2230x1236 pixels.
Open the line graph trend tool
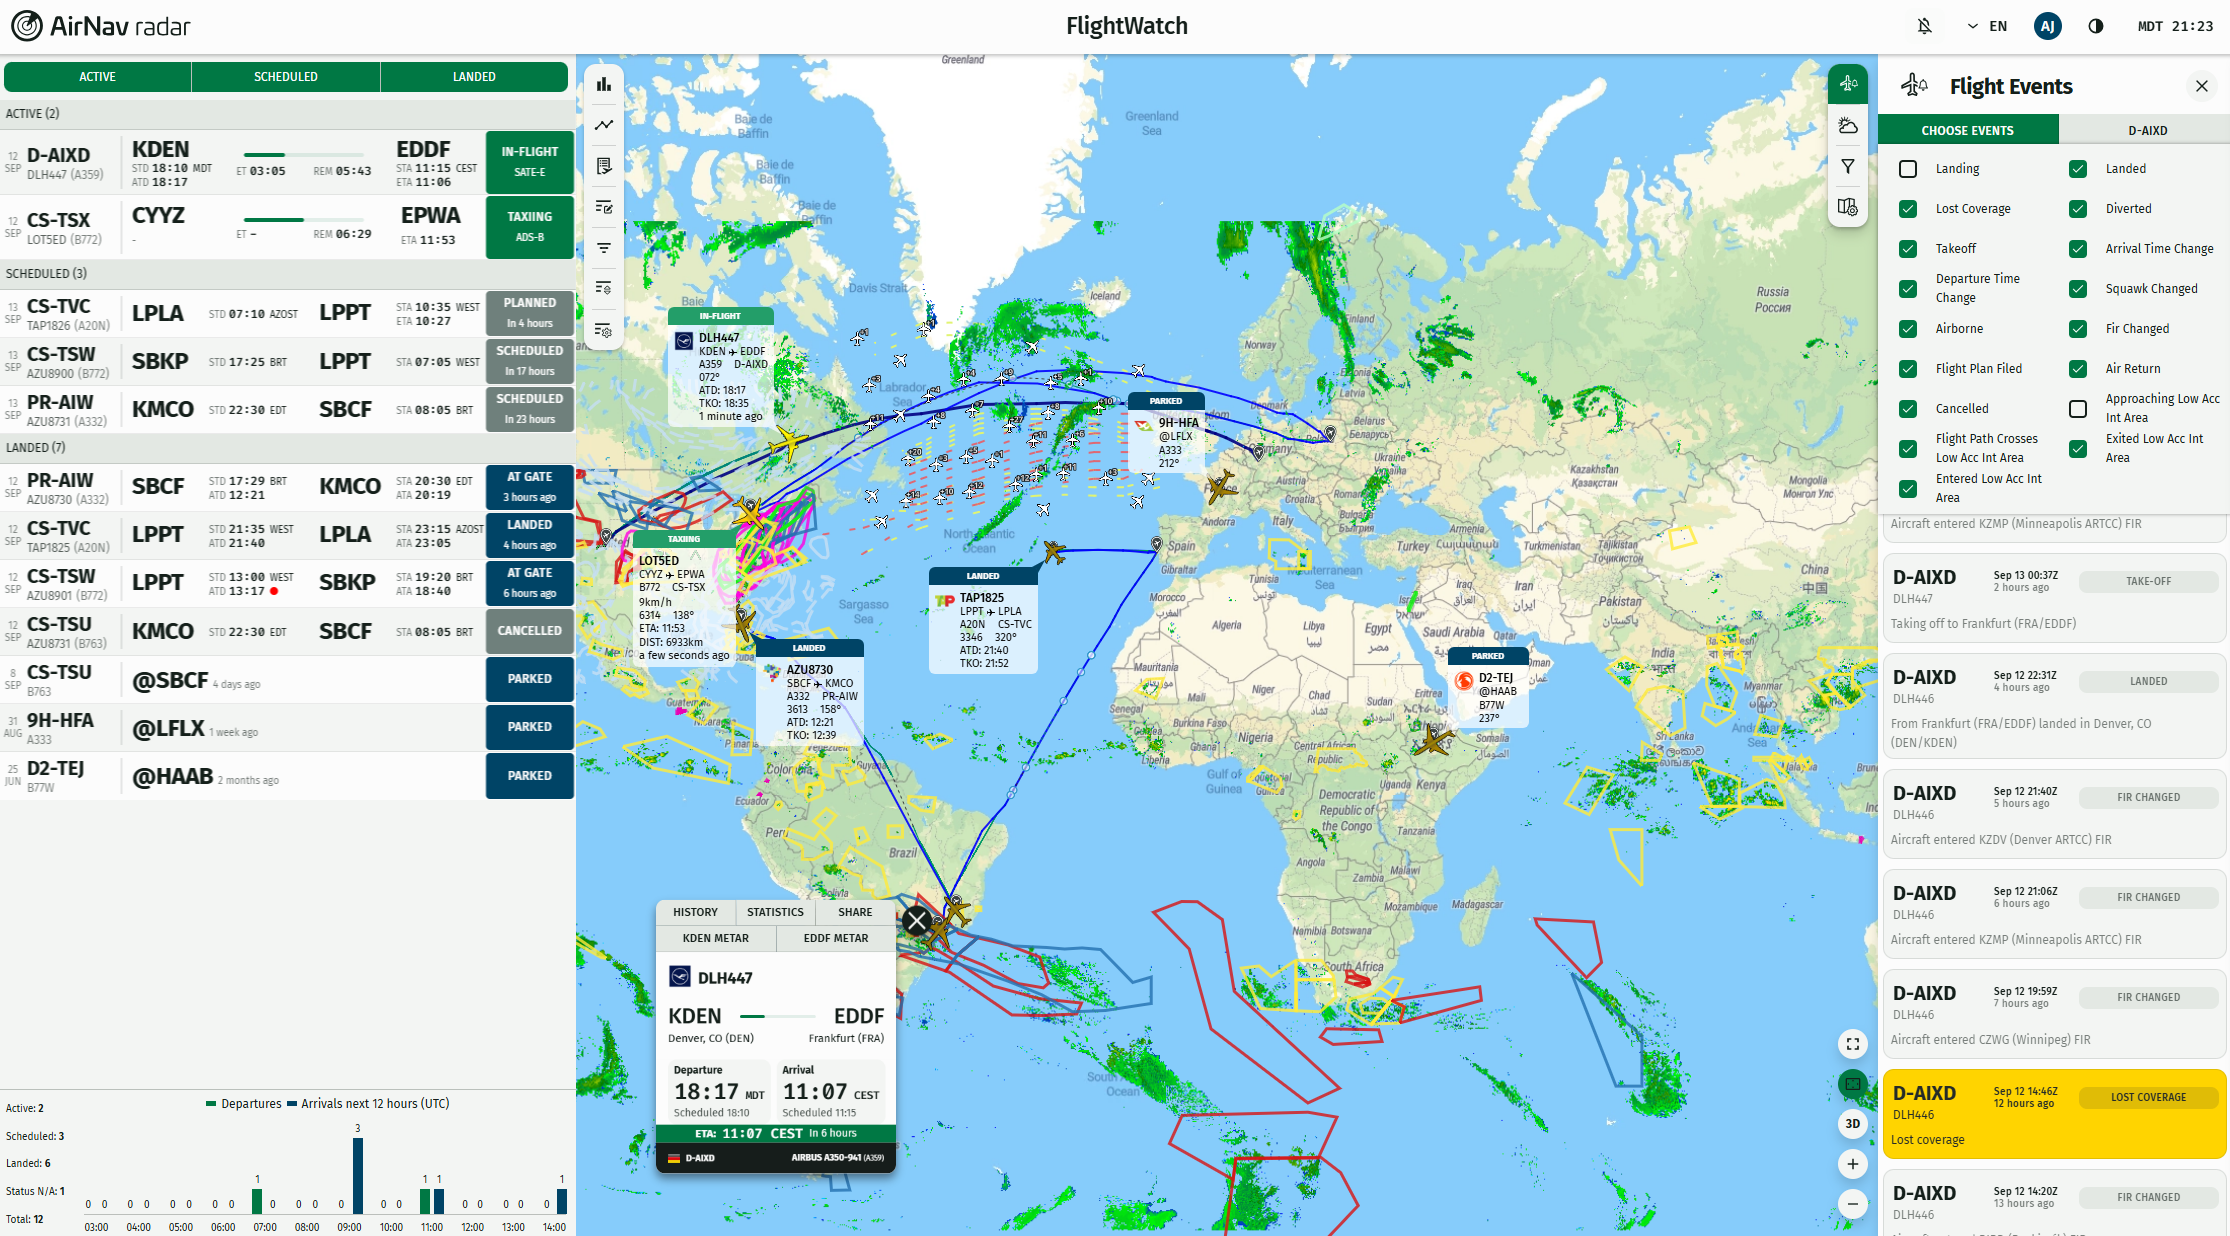point(604,125)
